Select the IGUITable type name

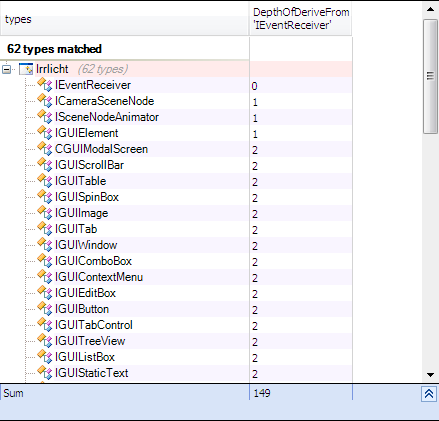click(x=81, y=181)
